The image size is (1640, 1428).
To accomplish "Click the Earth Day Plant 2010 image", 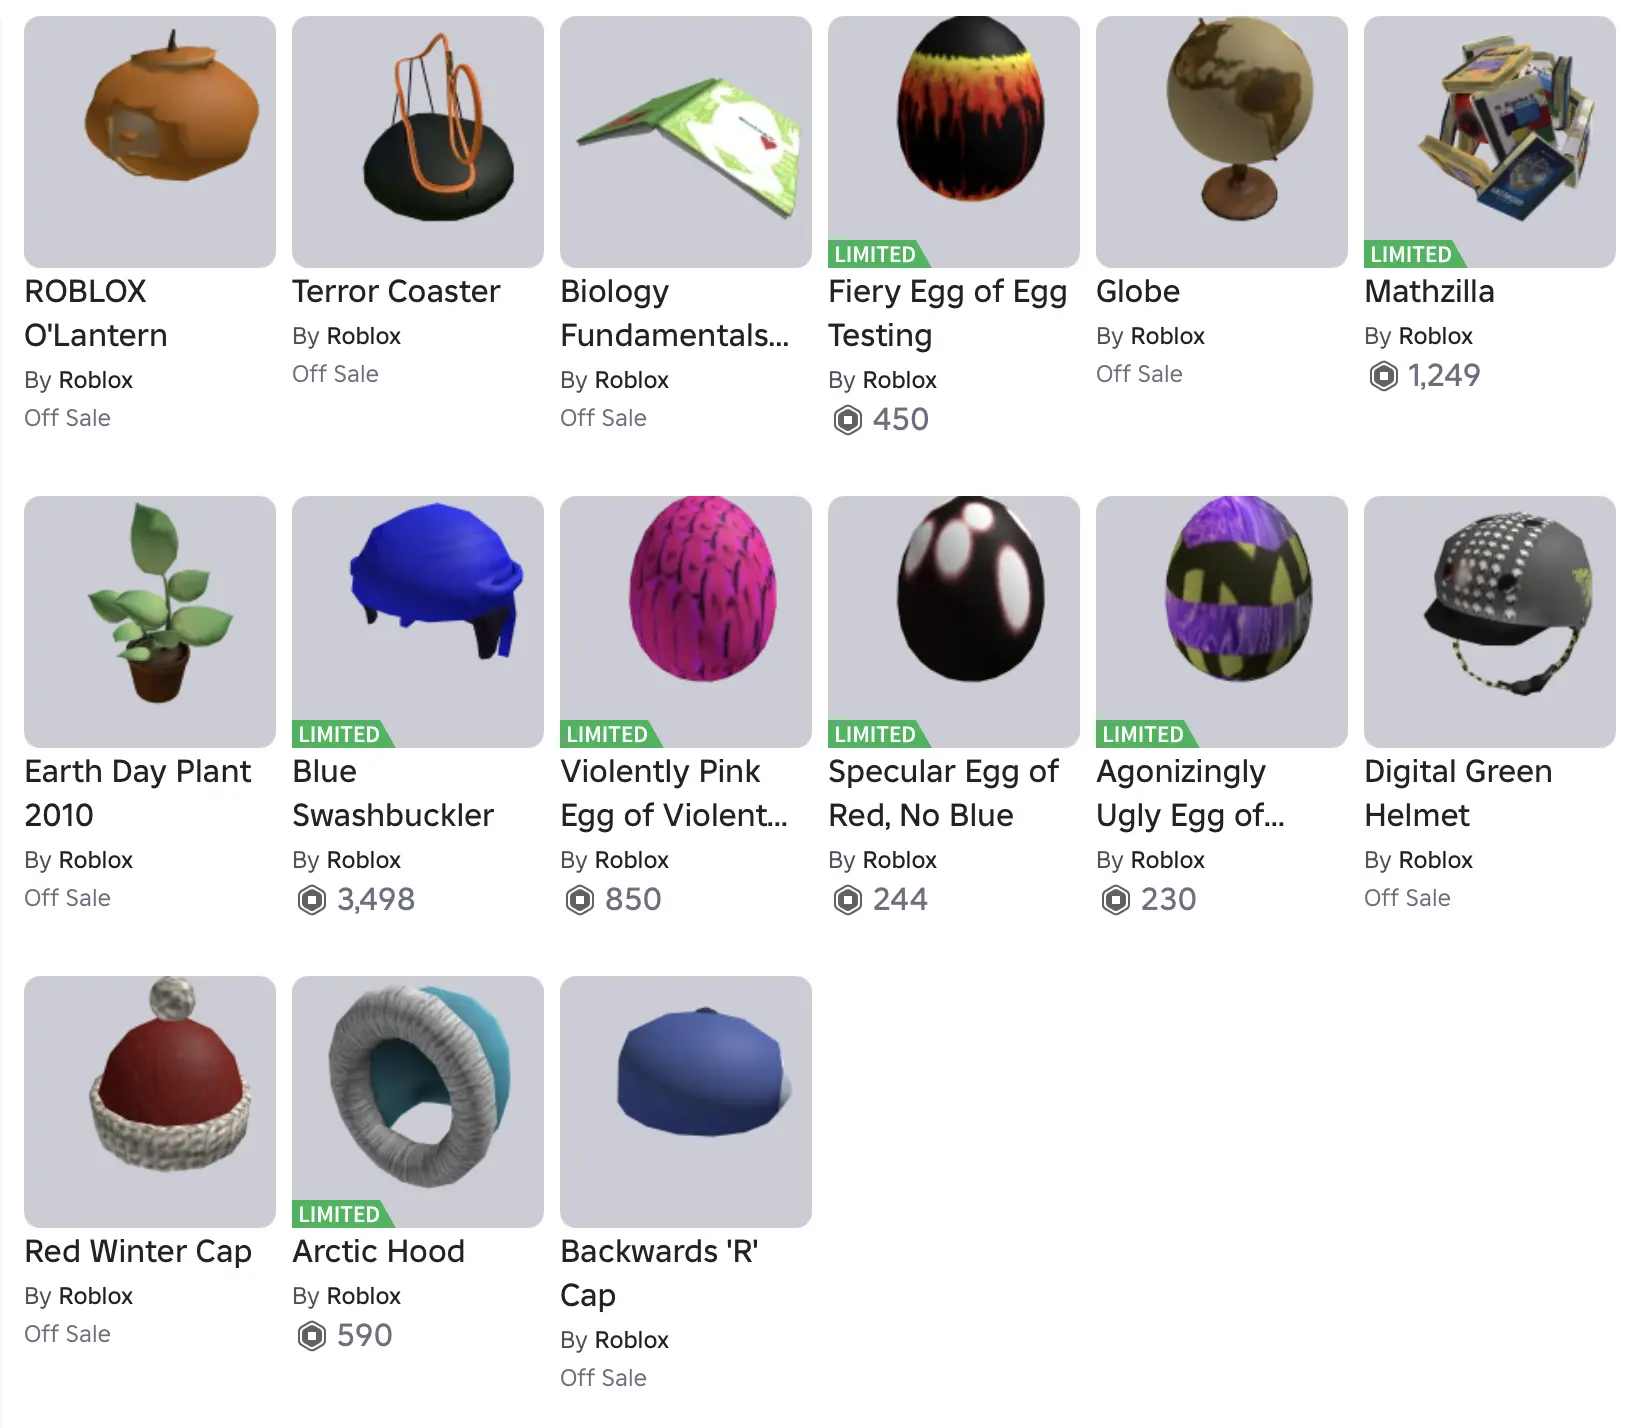I will tap(150, 622).
